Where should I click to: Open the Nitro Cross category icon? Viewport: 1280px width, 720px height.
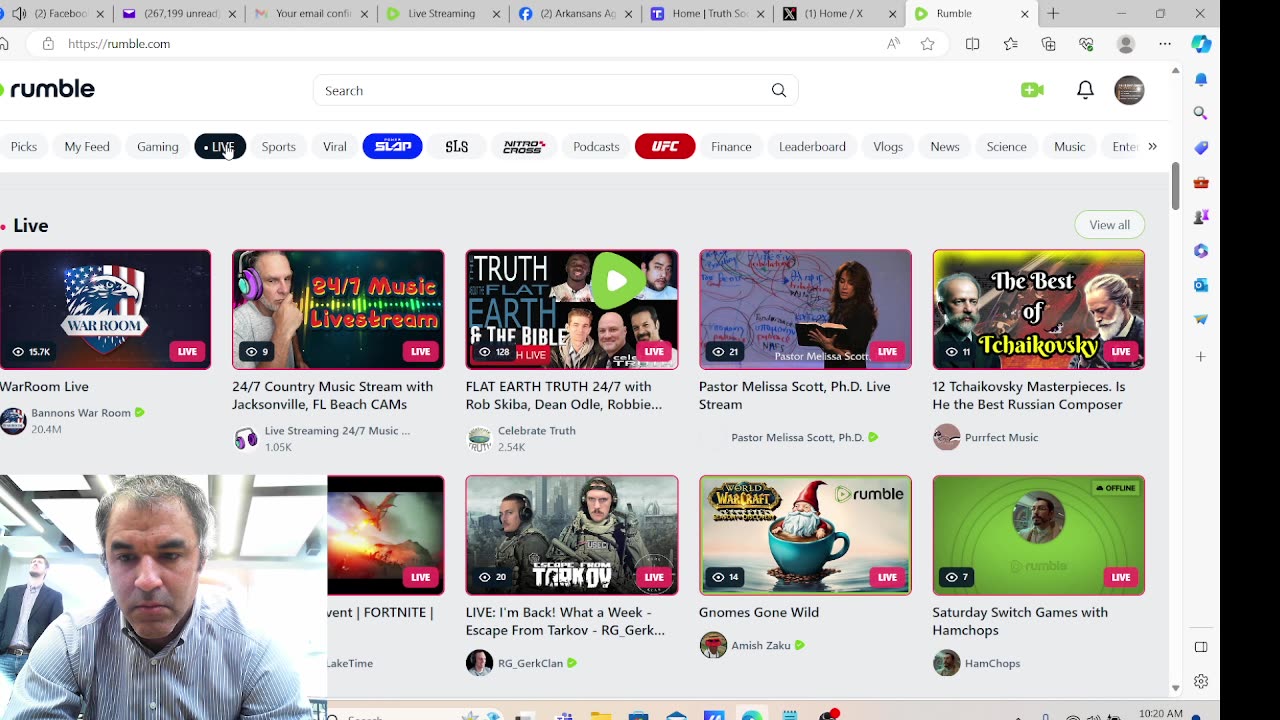524,146
